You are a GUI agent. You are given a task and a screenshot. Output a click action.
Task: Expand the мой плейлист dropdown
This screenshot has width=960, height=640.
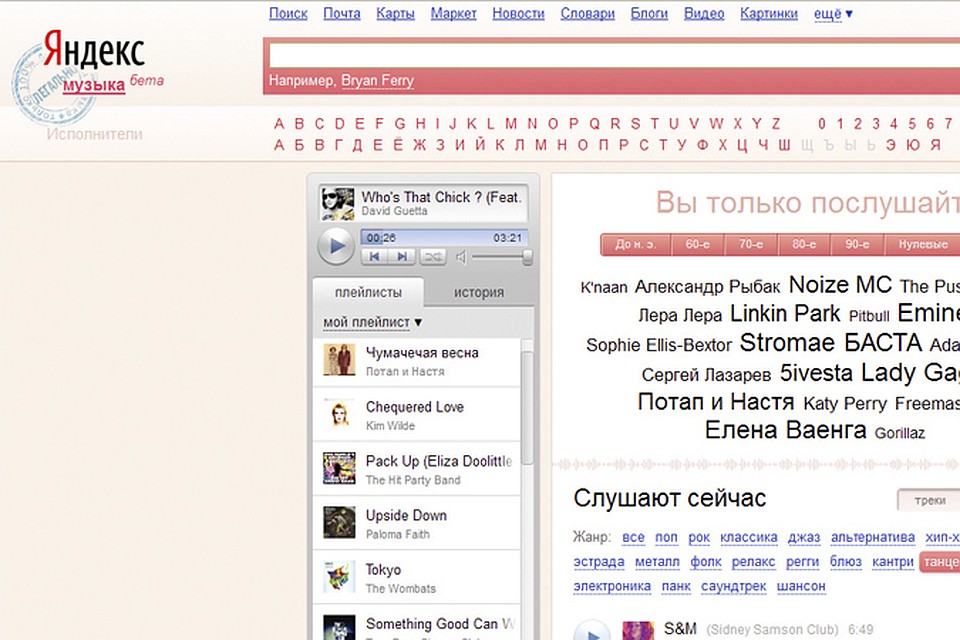(372, 322)
